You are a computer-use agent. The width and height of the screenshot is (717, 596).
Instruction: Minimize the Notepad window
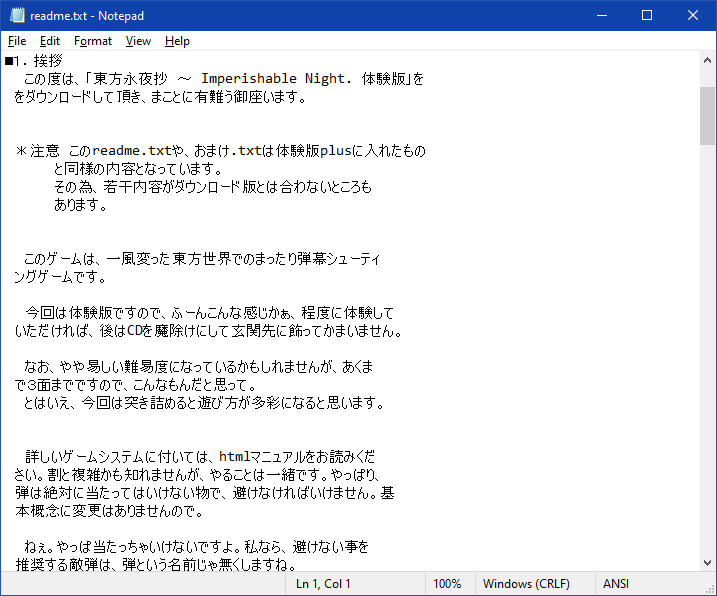pyautogui.click(x=602, y=16)
